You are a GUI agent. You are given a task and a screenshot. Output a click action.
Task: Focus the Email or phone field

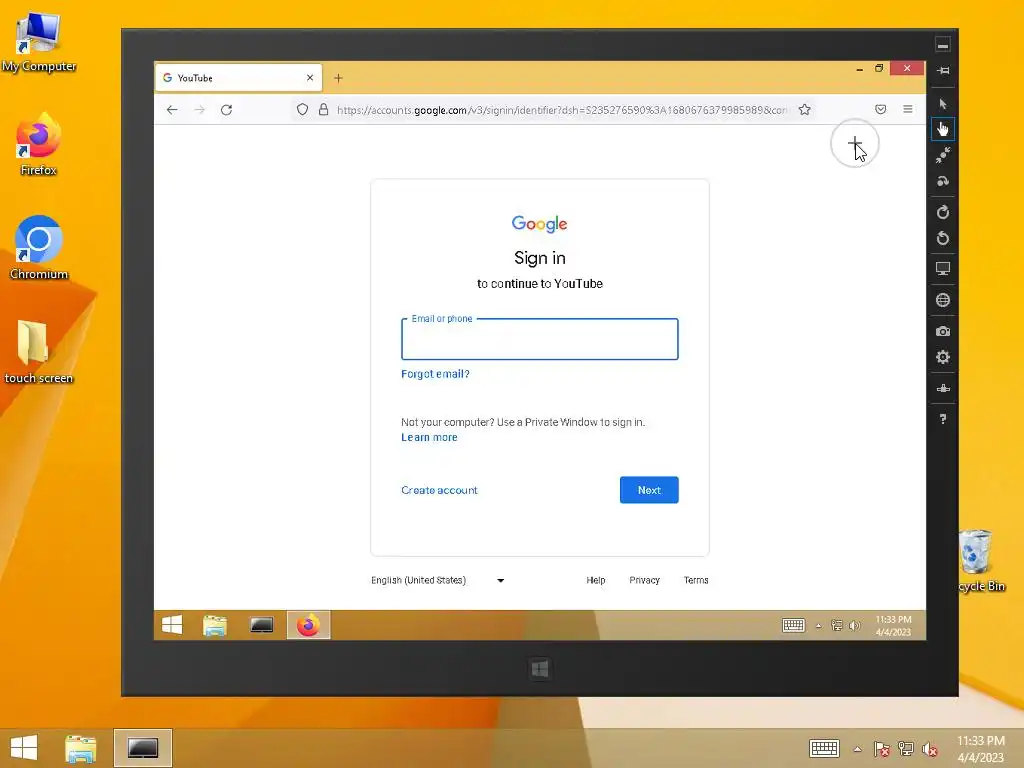click(539, 339)
